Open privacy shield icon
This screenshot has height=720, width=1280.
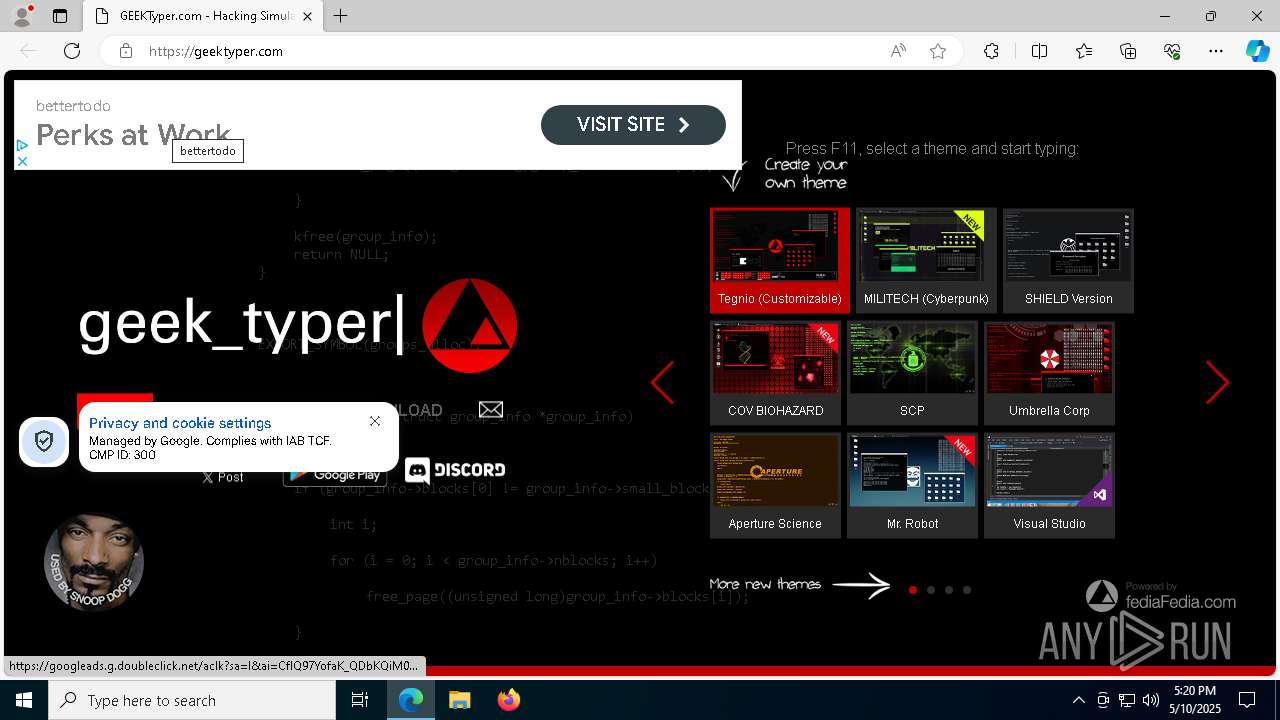pyautogui.click(x=44, y=441)
